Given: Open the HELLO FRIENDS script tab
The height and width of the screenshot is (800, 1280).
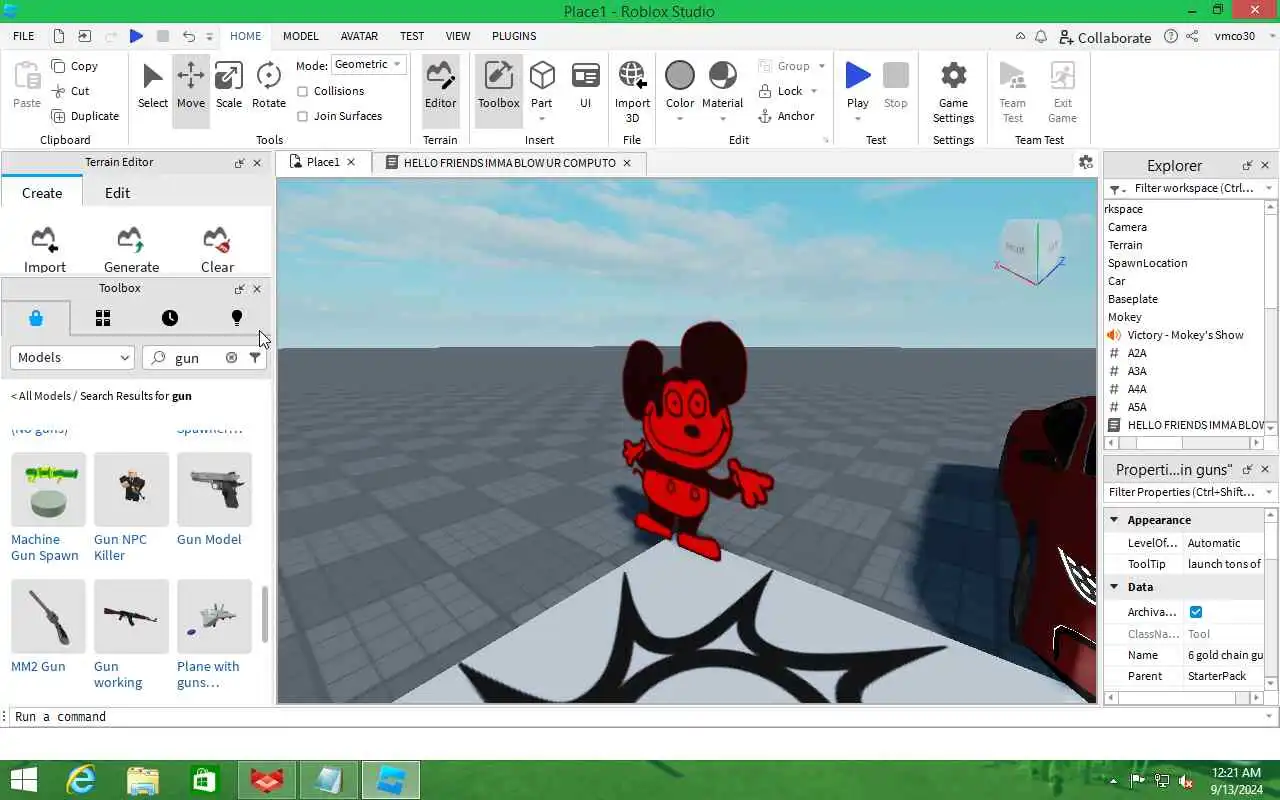Looking at the screenshot, I should (x=509, y=162).
